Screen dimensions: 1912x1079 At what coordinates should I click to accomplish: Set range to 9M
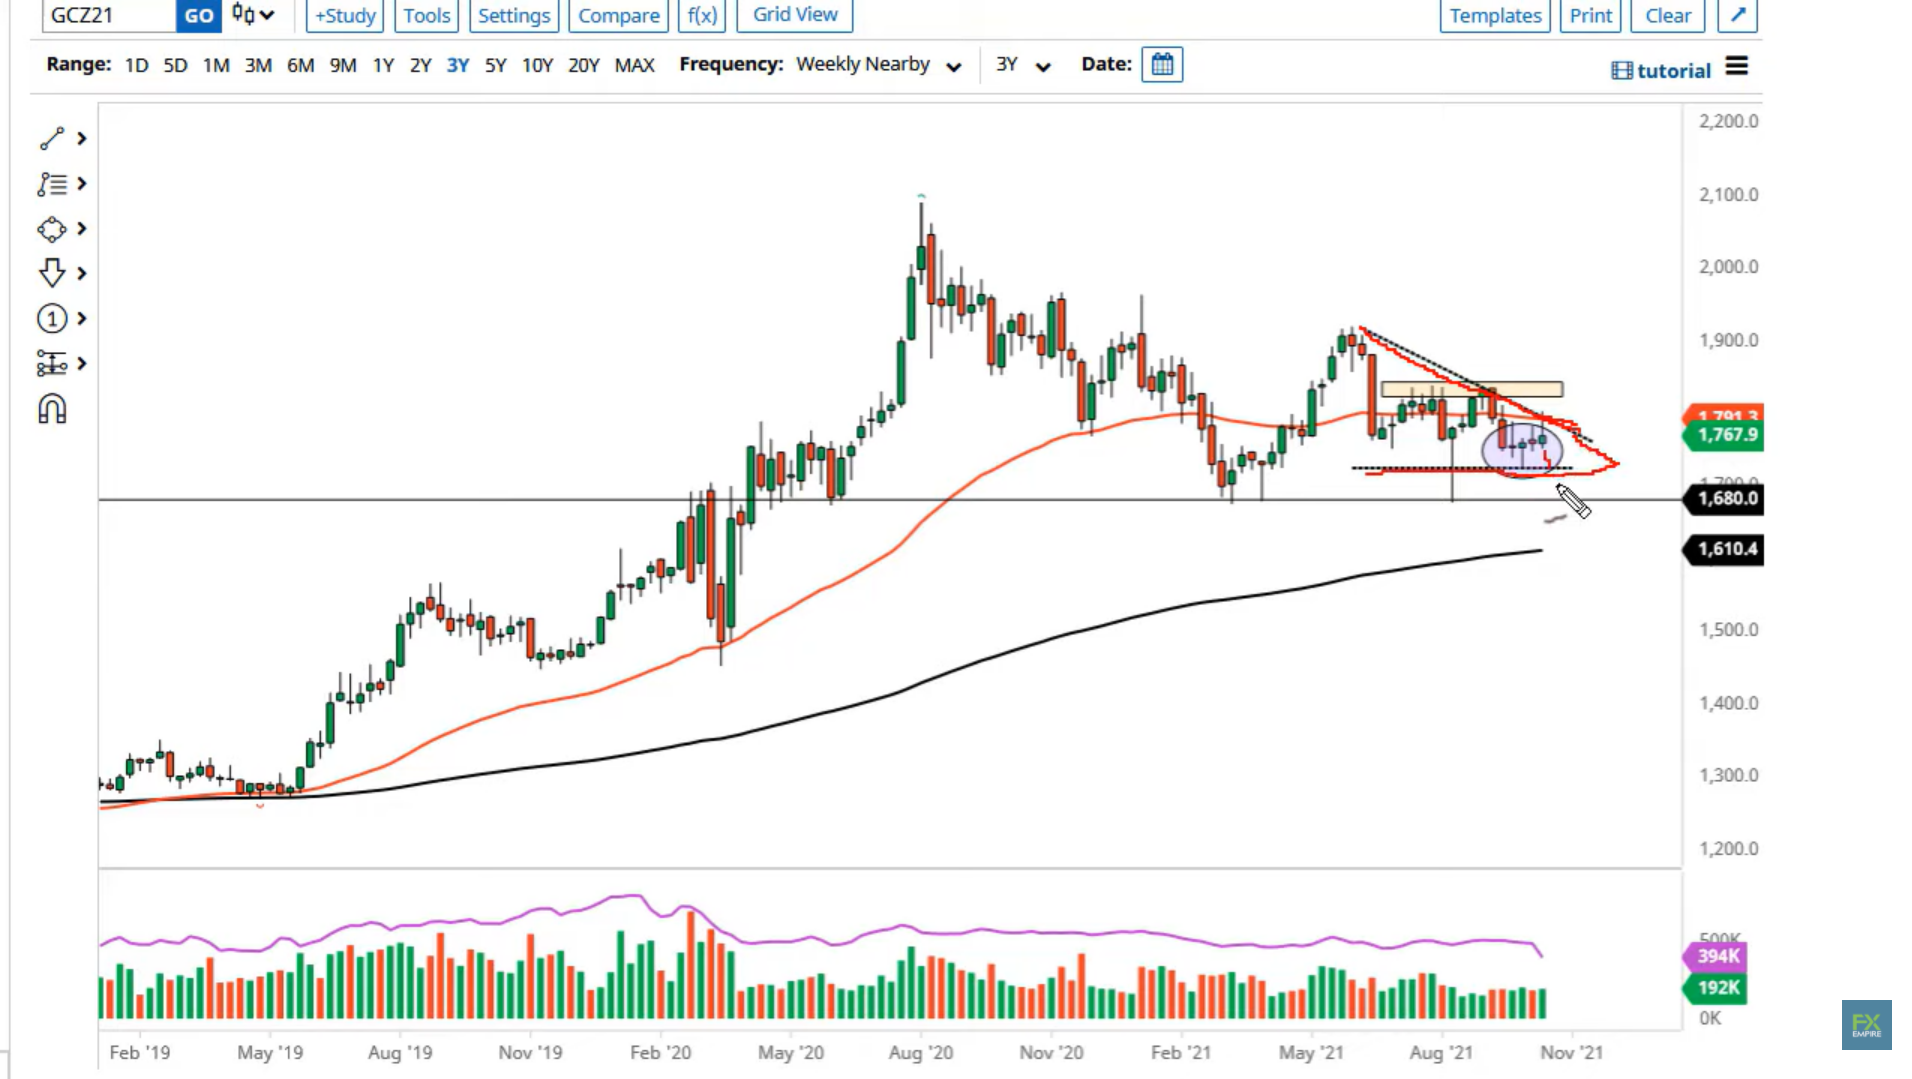[343, 66]
